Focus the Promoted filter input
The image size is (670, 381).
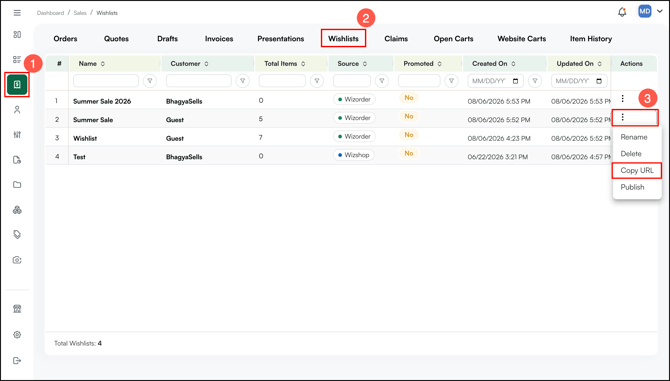(x=419, y=81)
